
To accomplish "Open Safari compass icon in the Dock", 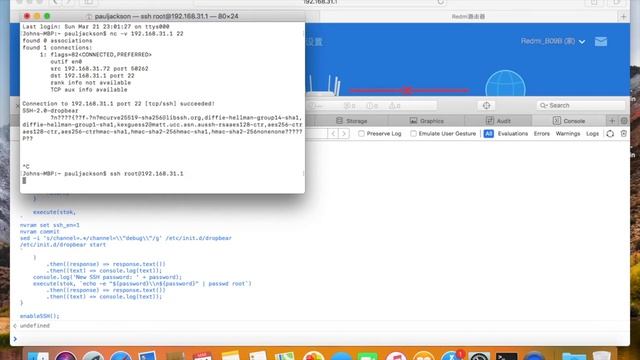I will tap(121, 357).
